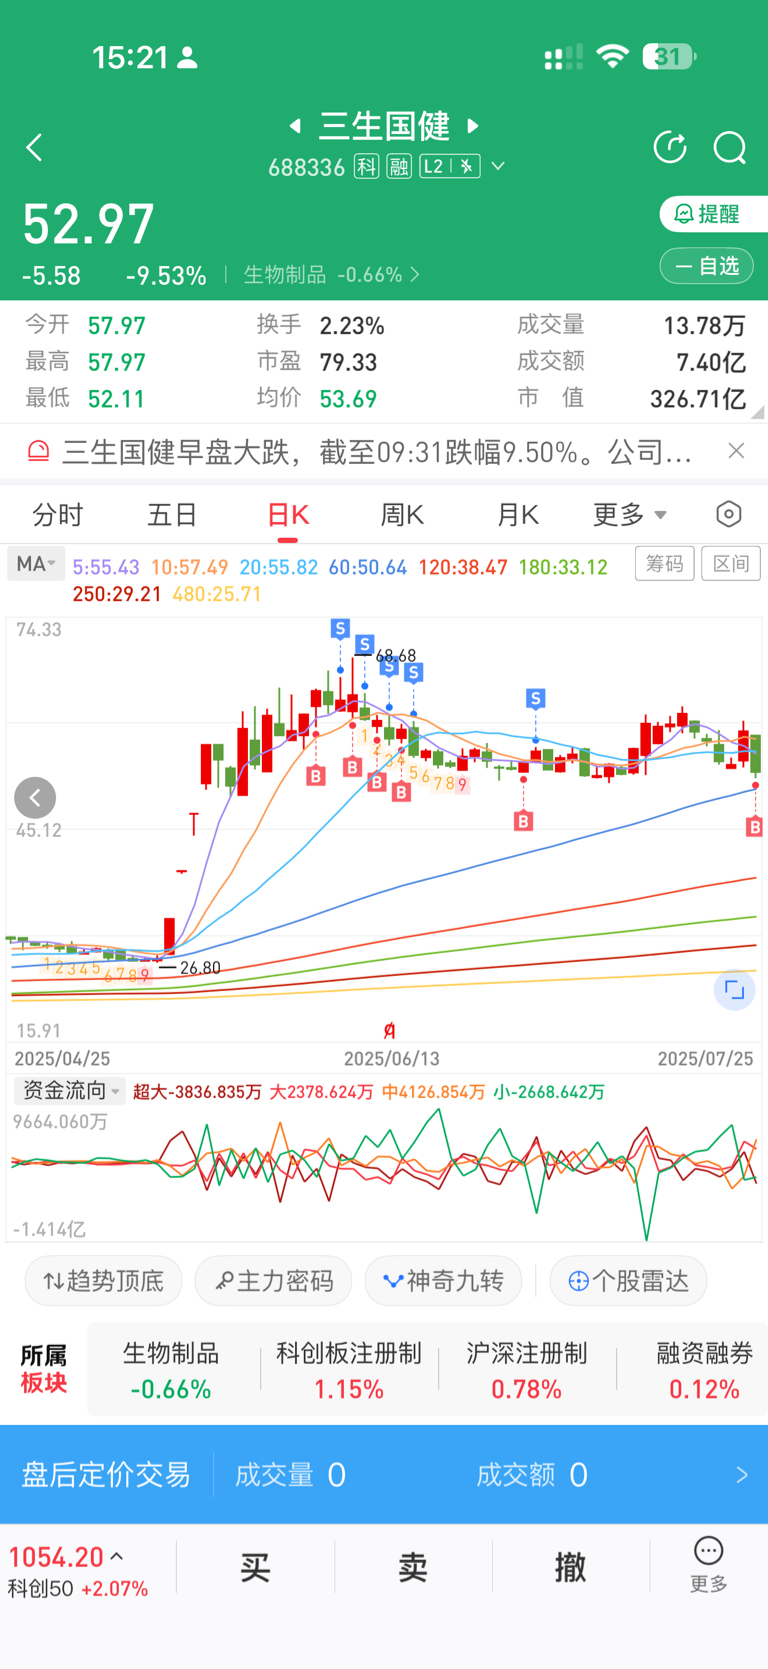This screenshot has height=1669, width=768.
Task: Tap the 提醒 alert button
Action: tap(714, 214)
